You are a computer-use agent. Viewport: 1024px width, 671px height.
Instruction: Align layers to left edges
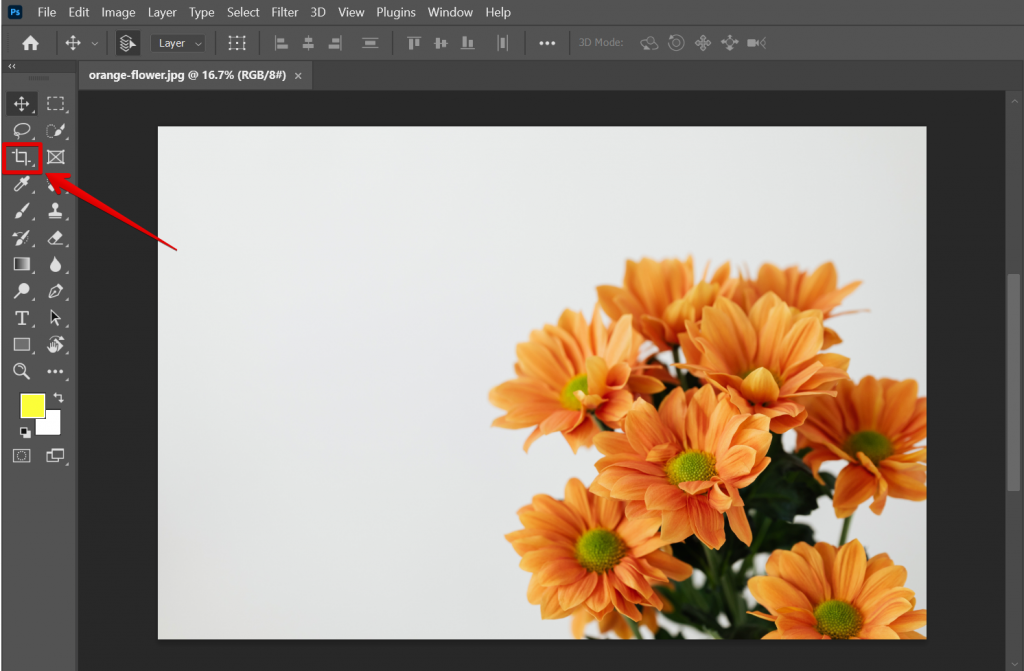point(281,43)
